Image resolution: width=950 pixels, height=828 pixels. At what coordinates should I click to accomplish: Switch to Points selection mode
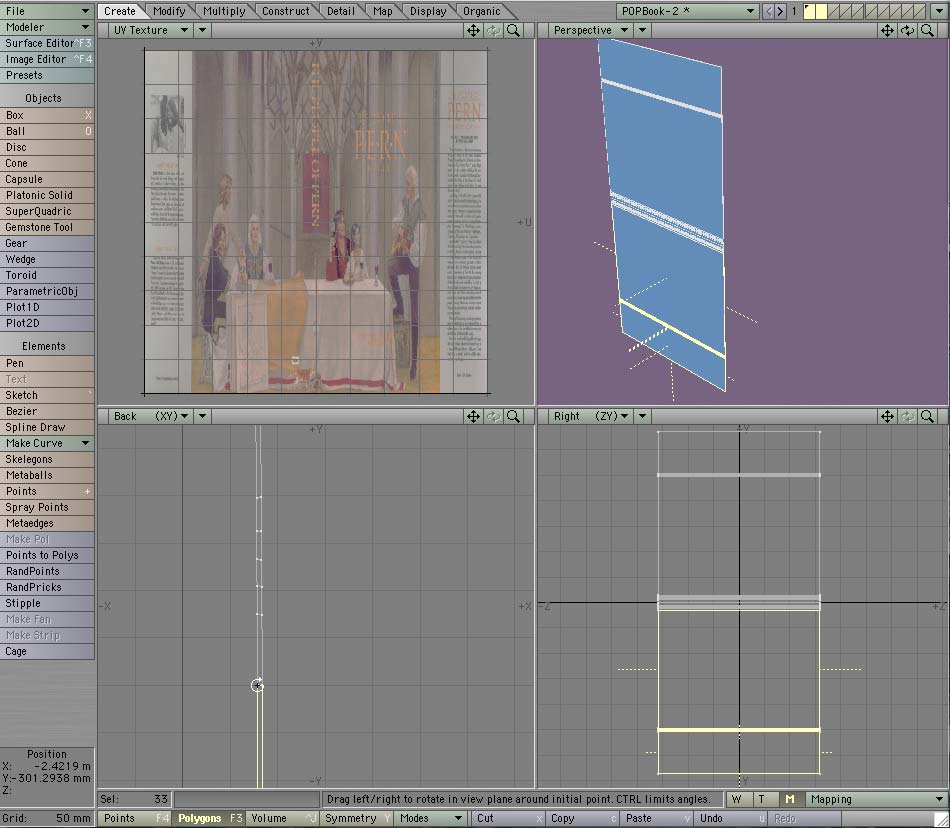pos(135,818)
